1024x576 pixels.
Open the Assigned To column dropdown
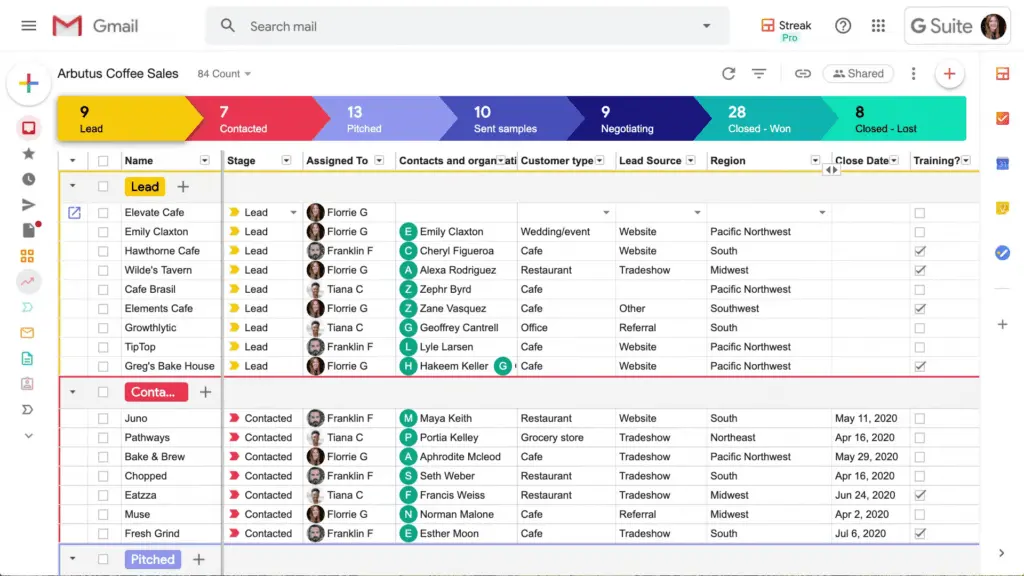pos(379,161)
